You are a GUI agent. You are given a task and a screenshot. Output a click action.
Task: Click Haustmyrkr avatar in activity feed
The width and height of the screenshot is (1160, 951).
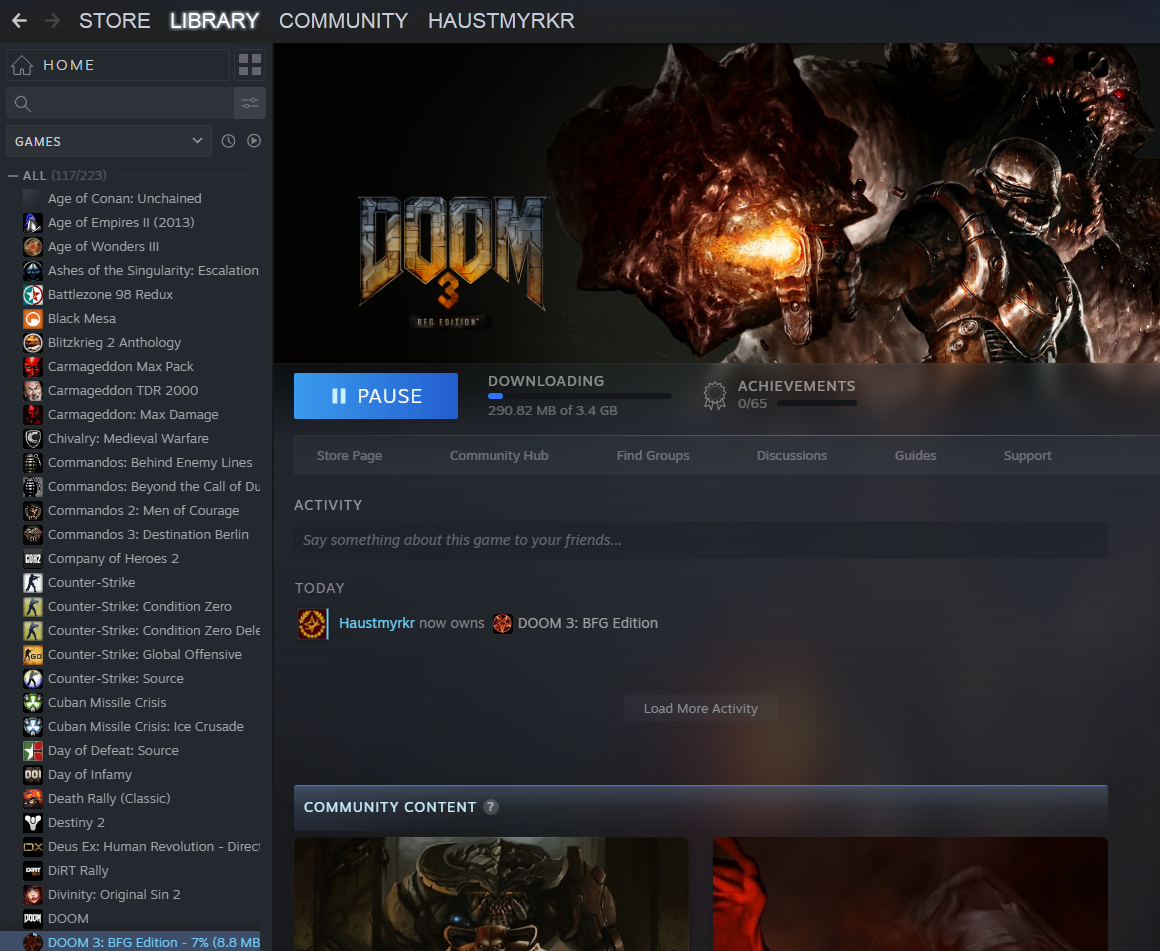[x=312, y=624]
